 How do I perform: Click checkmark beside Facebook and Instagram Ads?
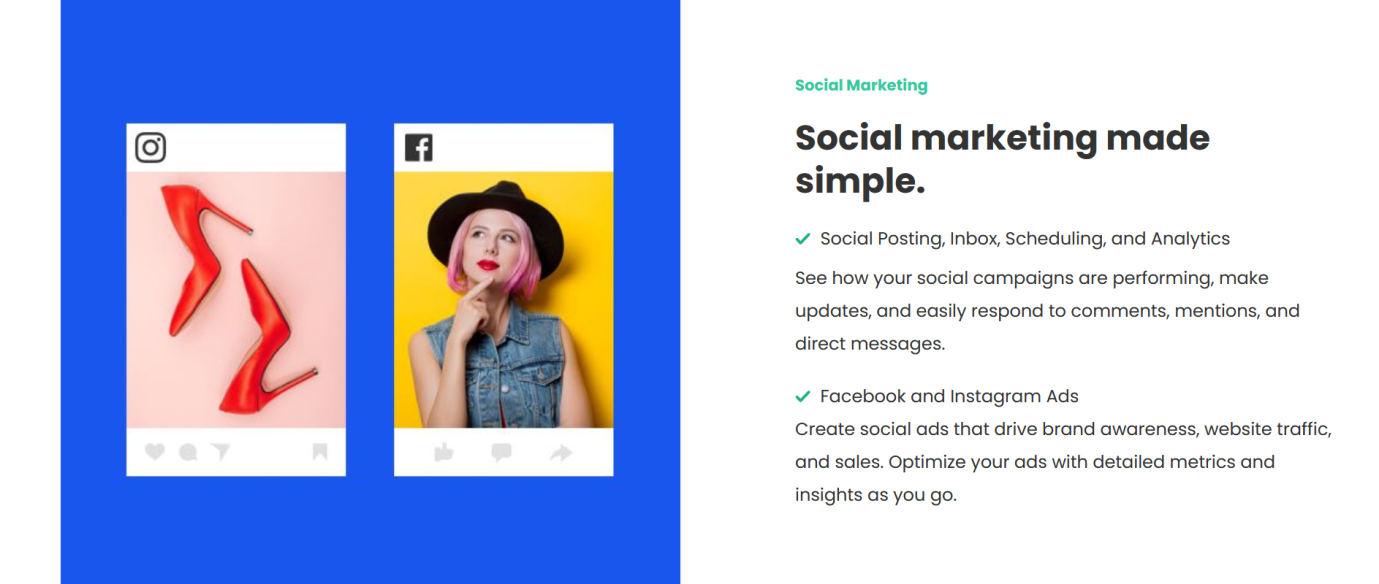click(802, 396)
